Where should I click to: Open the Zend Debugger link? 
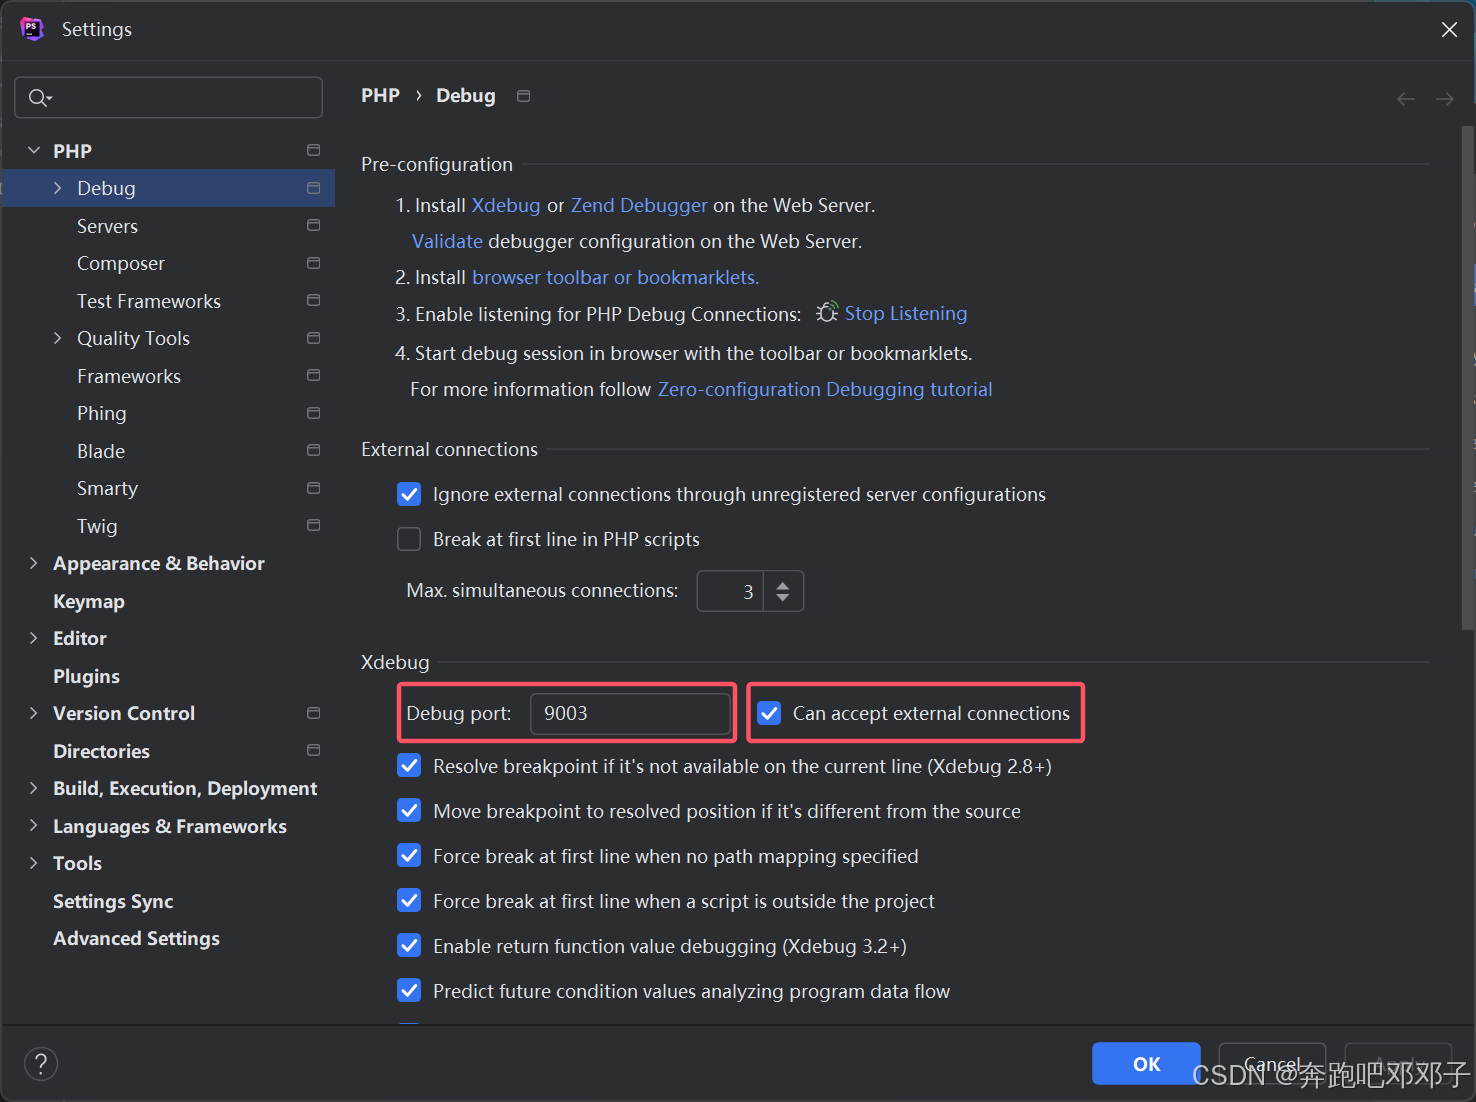(639, 205)
